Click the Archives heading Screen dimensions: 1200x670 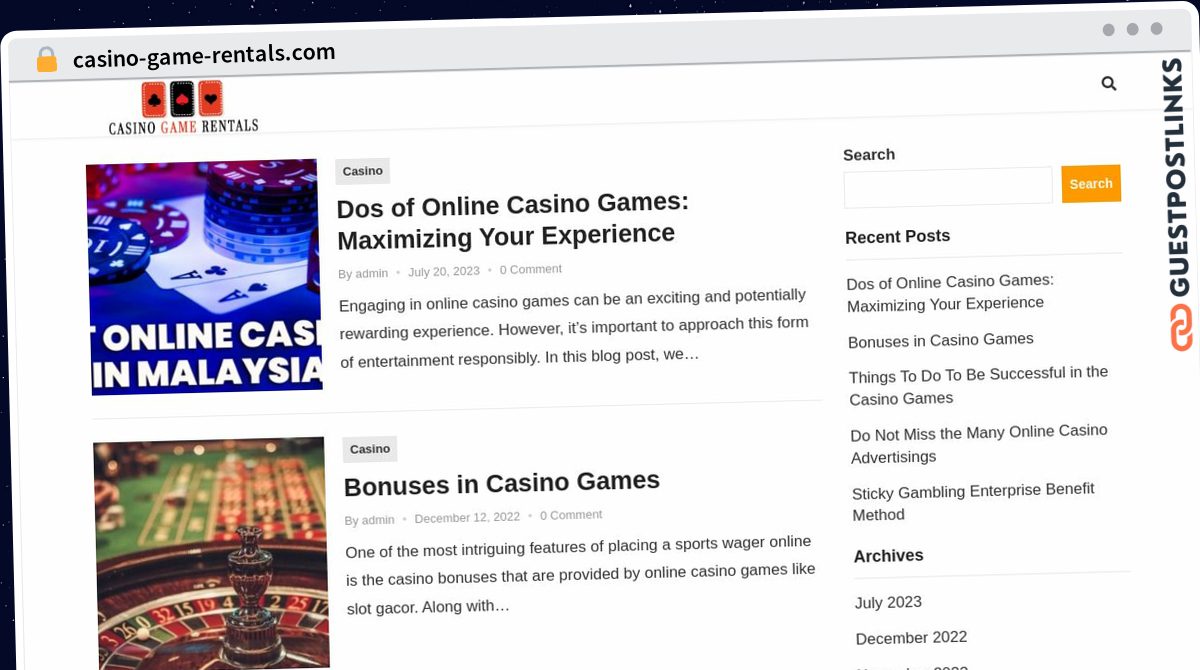pos(889,556)
